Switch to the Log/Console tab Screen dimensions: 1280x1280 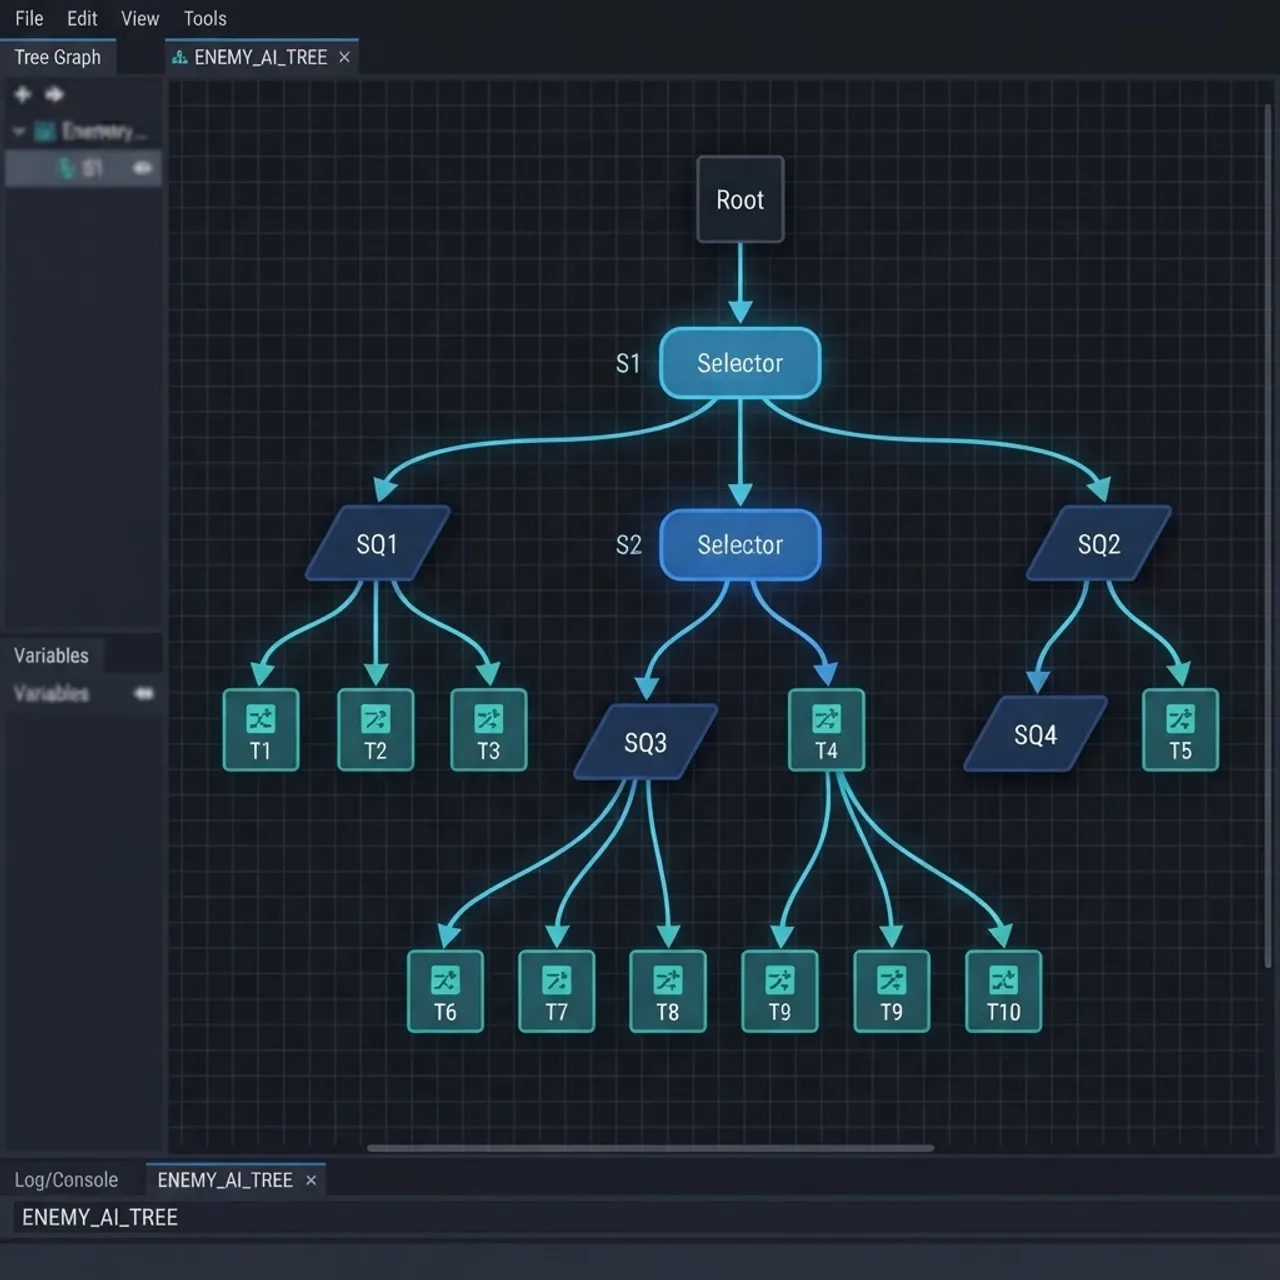(66, 1180)
